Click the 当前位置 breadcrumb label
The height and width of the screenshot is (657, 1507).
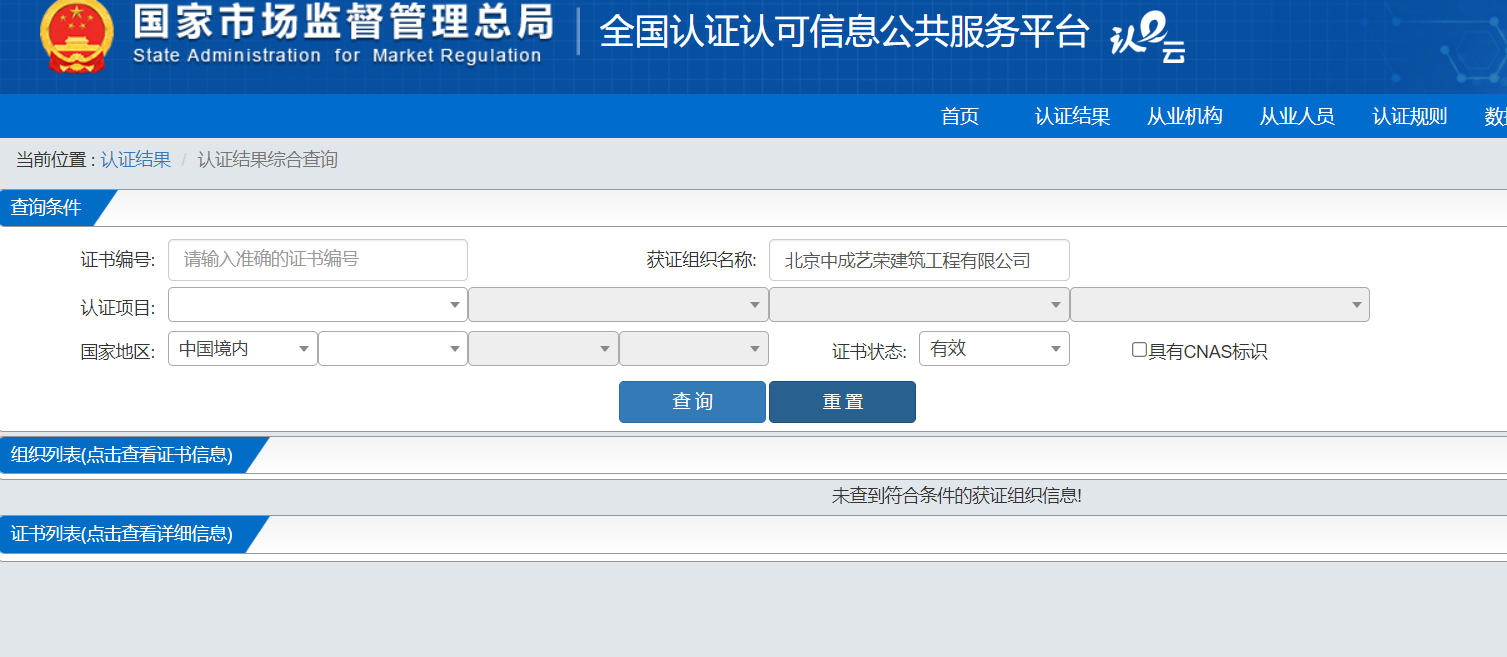click(x=55, y=160)
